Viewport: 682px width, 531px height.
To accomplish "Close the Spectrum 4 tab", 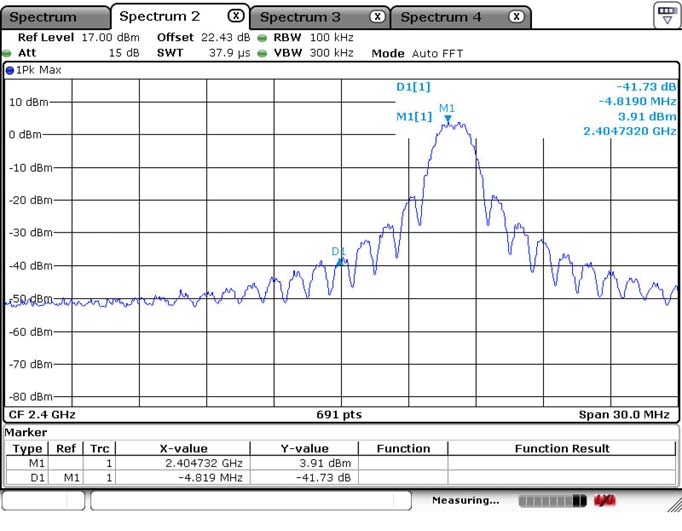I will 516,17.
